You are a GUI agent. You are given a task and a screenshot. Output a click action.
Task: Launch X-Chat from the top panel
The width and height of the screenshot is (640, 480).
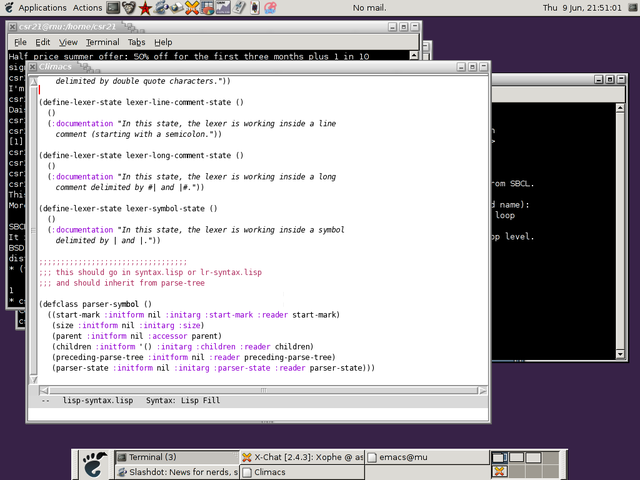click(x=192, y=7)
